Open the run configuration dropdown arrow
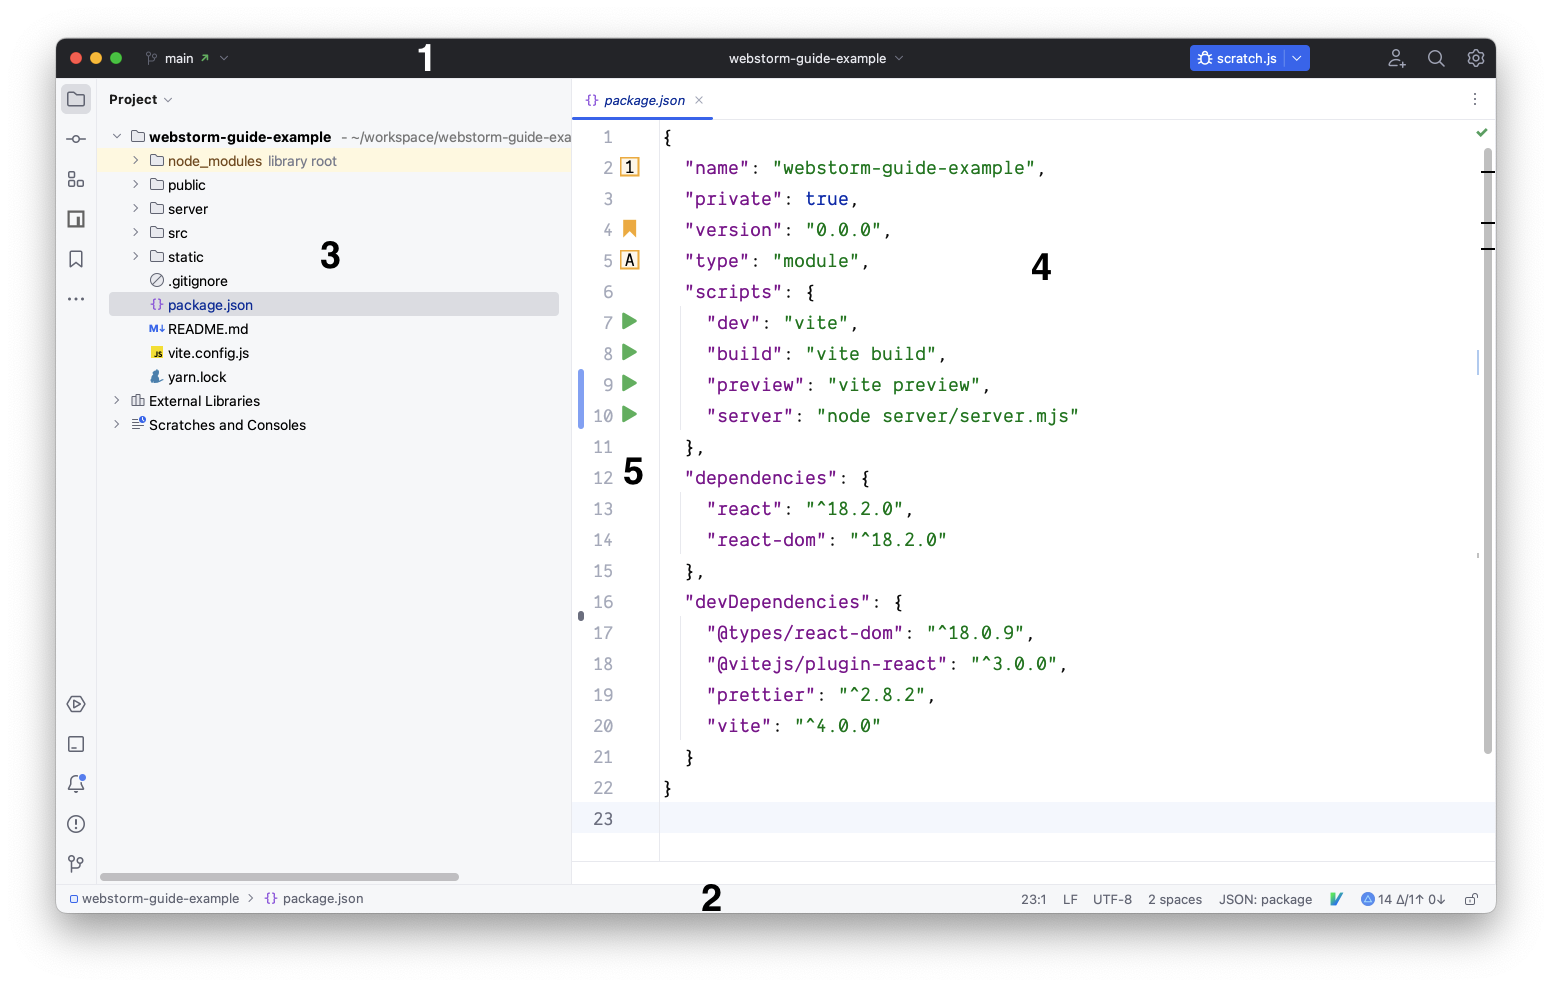Image resolution: width=1552 pixels, height=987 pixels. 1297,58
